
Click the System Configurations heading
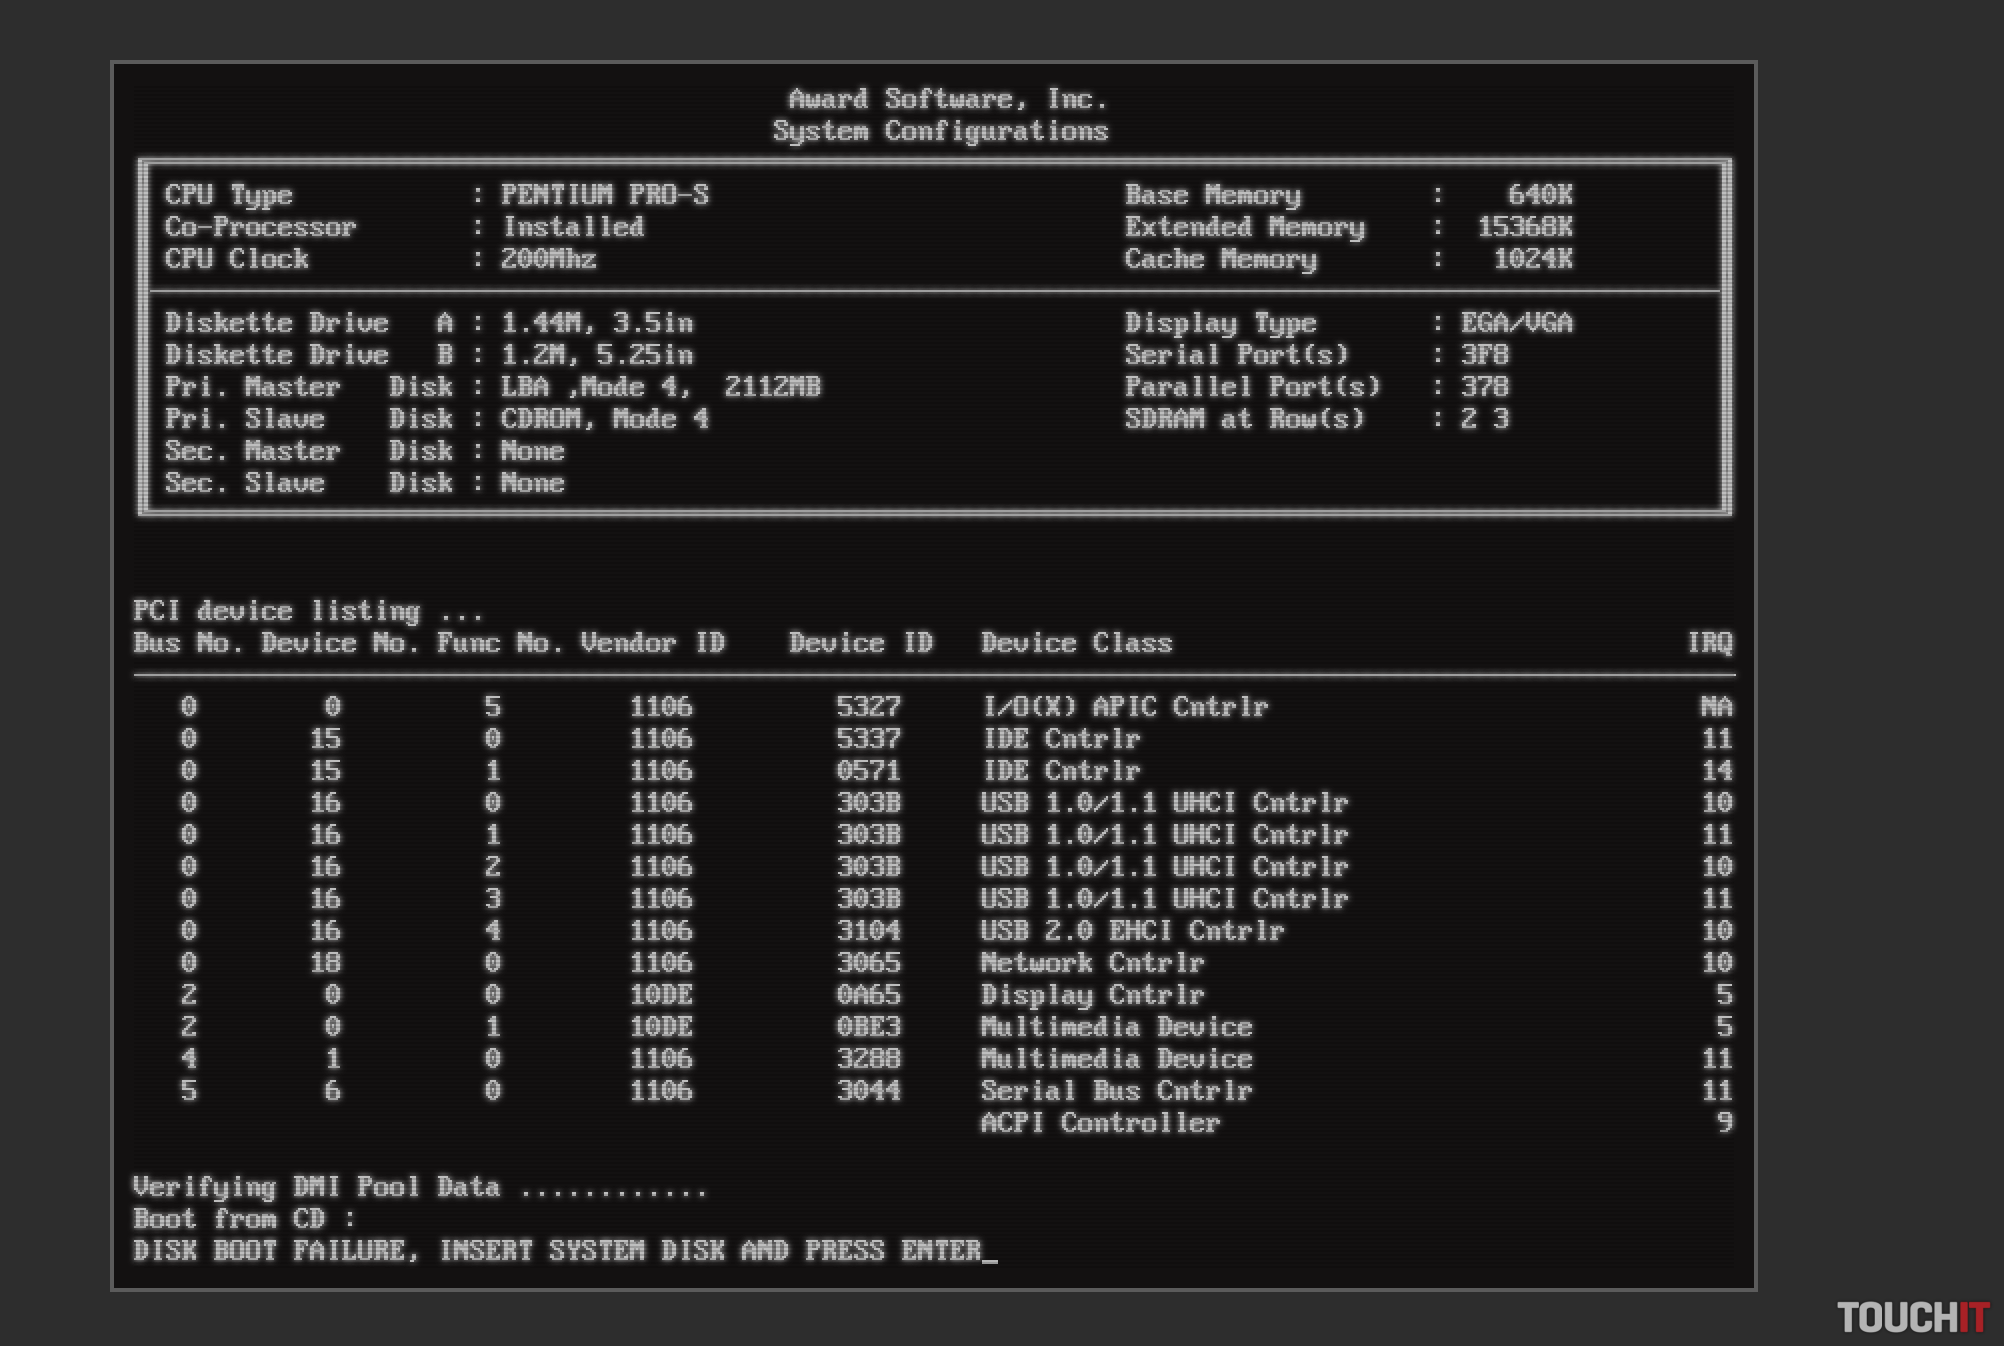940,131
